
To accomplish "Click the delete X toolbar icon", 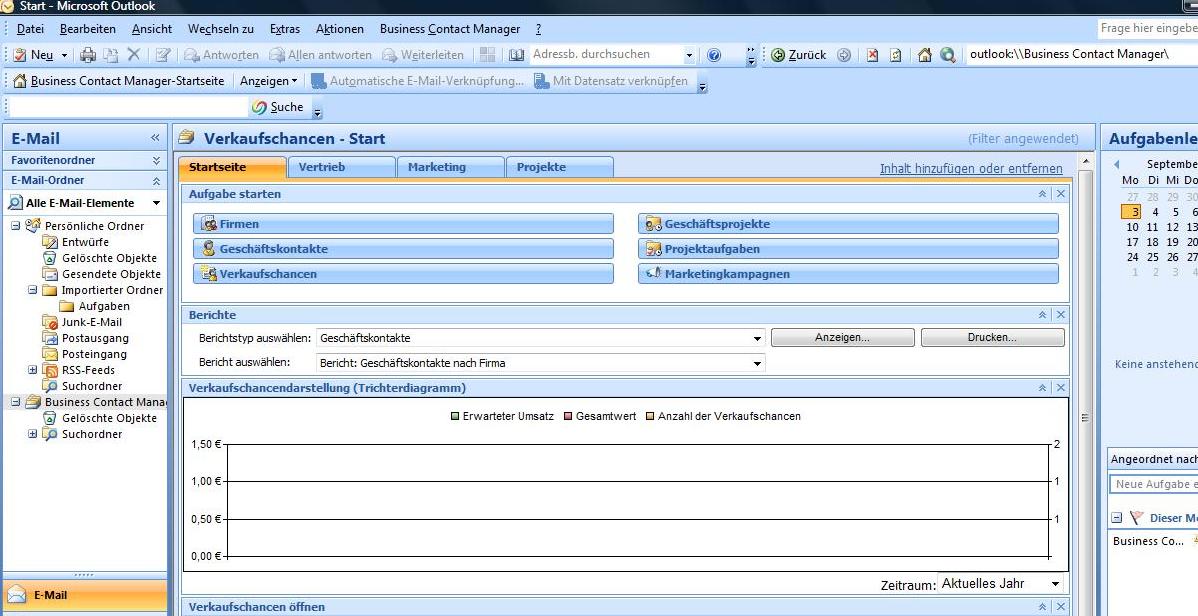I will 134,54.
